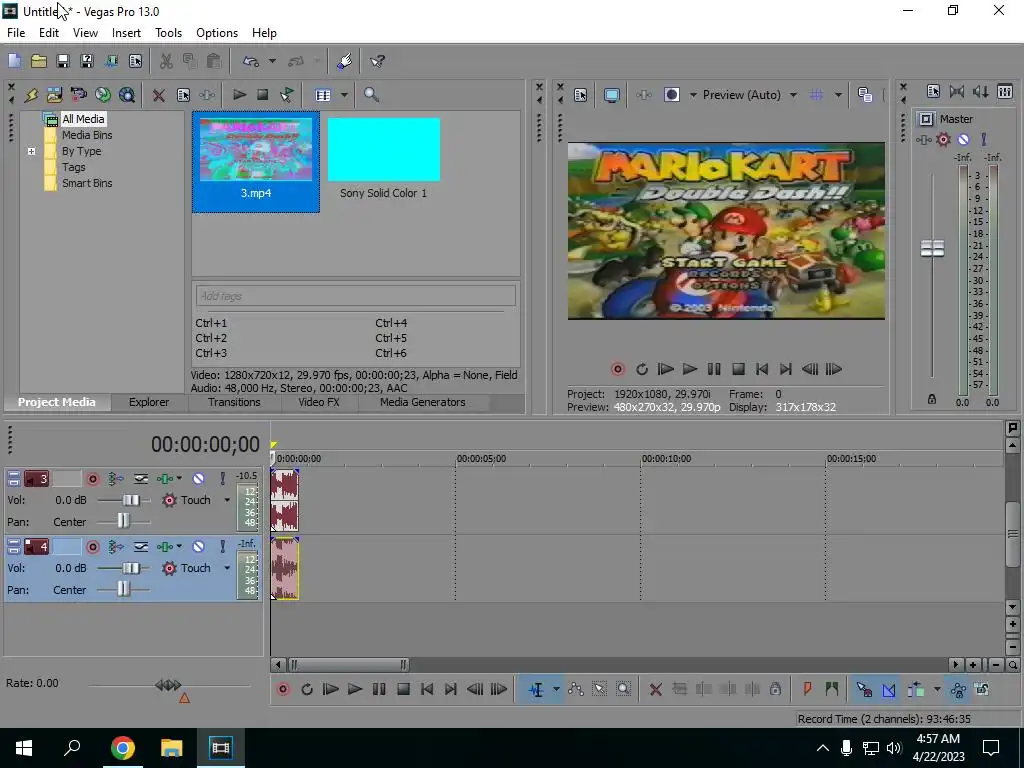Click track 4 pan slider
This screenshot has height=768, width=1024.
pos(123,590)
